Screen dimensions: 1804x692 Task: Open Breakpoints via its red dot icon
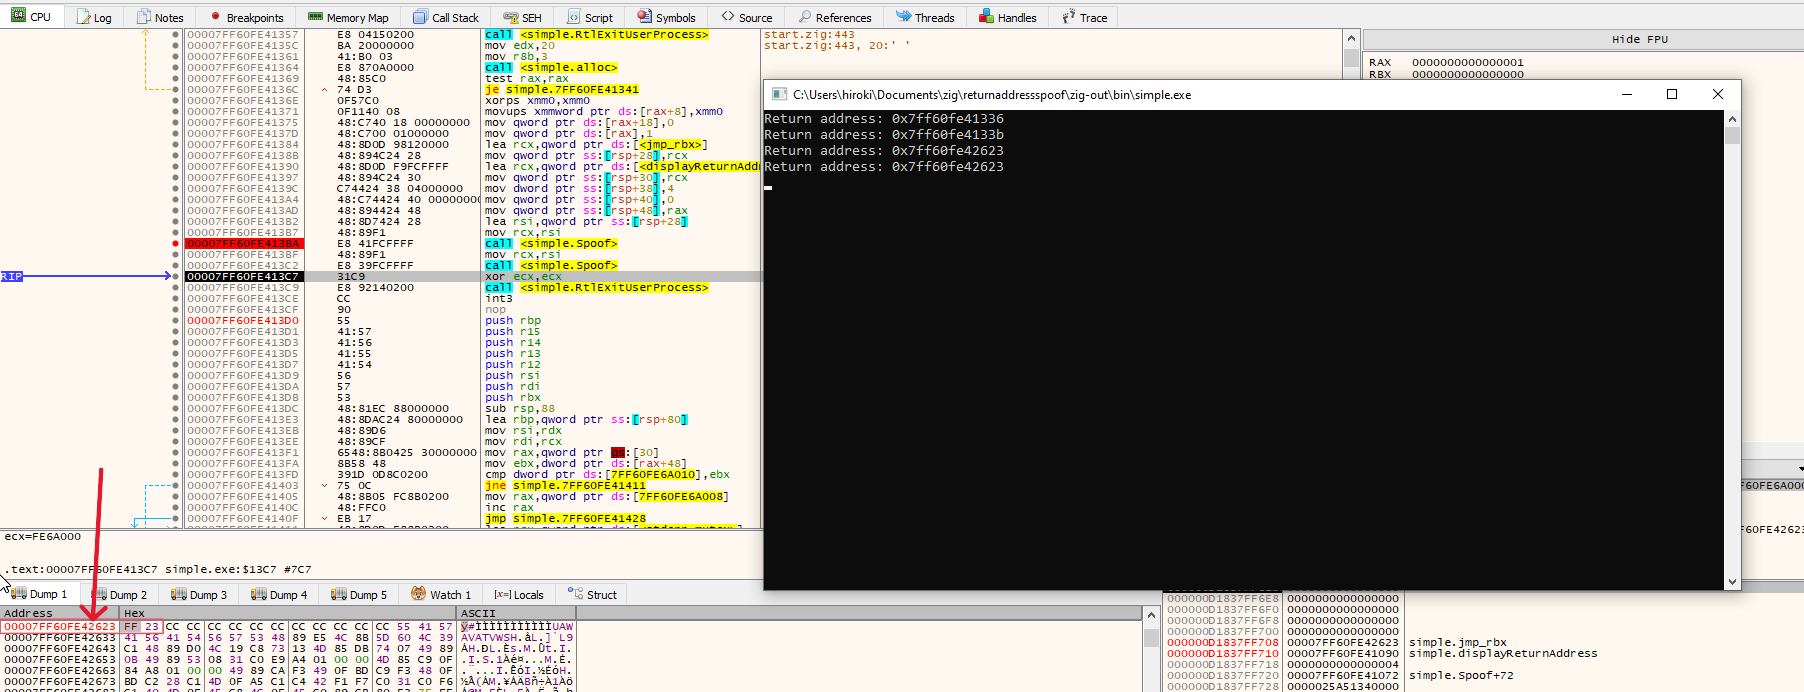pyautogui.click(x=215, y=17)
